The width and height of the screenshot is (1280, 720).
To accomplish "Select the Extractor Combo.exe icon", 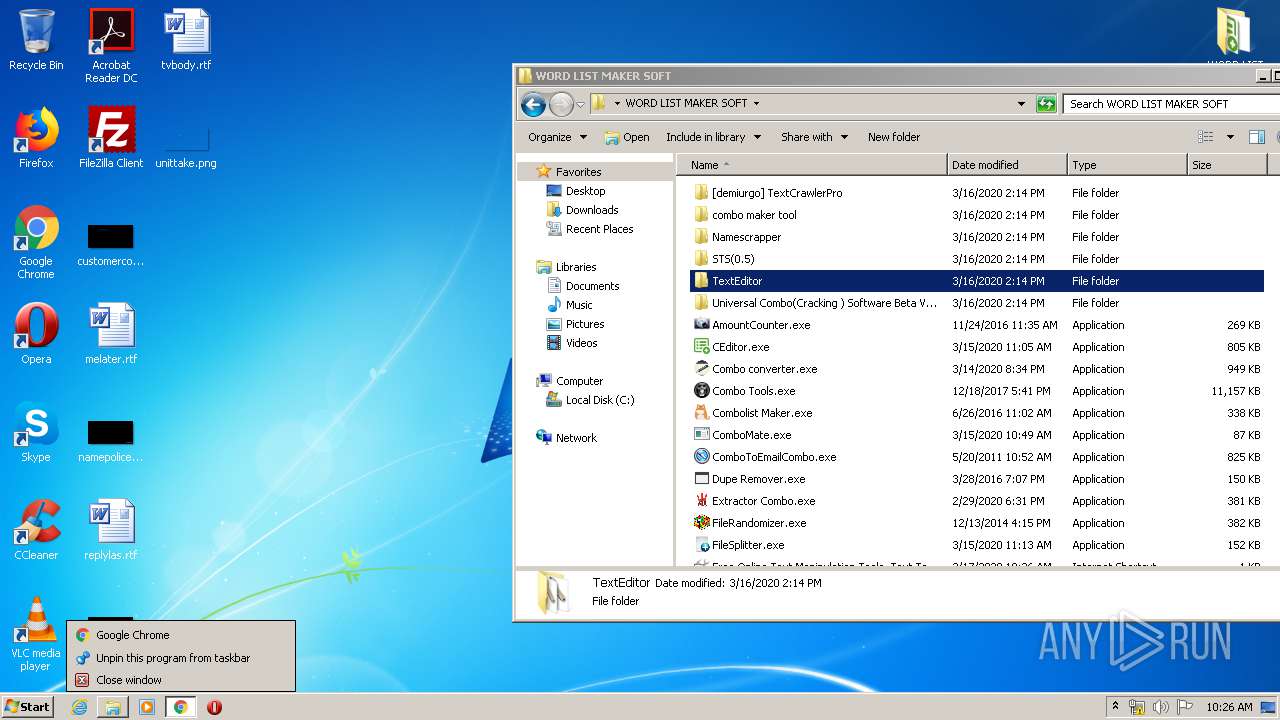I will 702,501.
